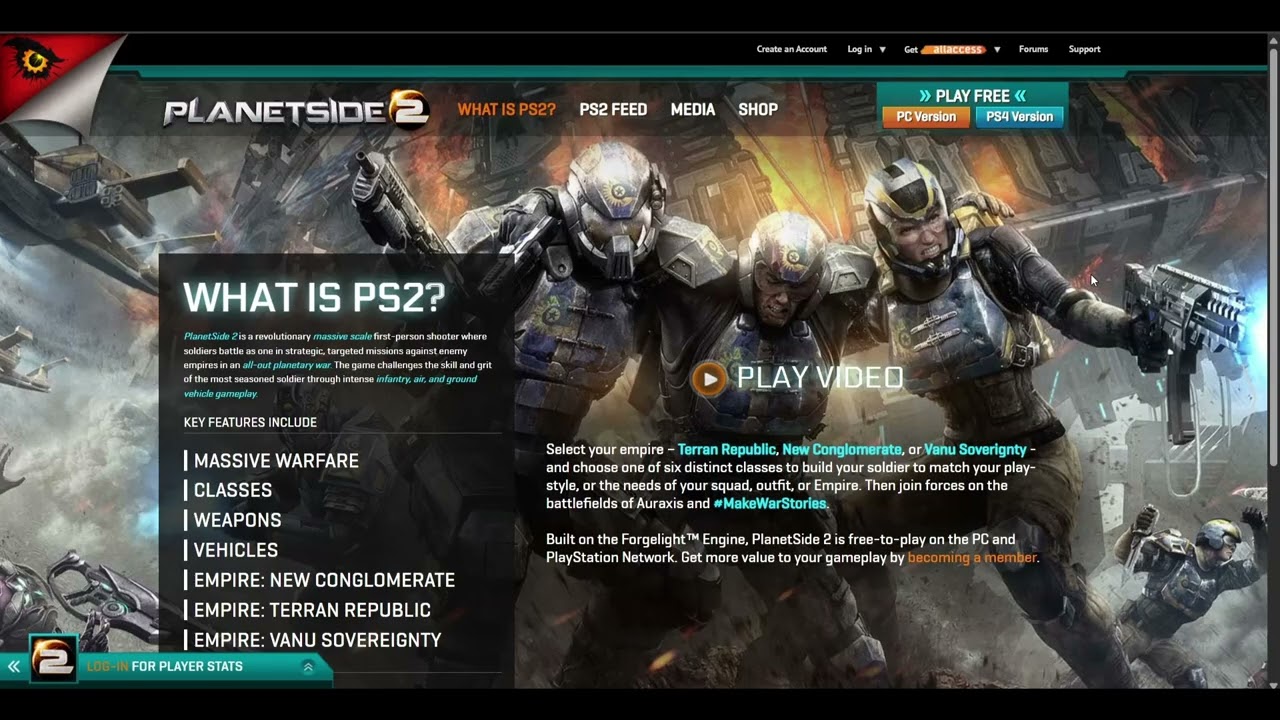Open the MEDIA menu item
This screenshot has height=720, width=1280.
point(693,110)
